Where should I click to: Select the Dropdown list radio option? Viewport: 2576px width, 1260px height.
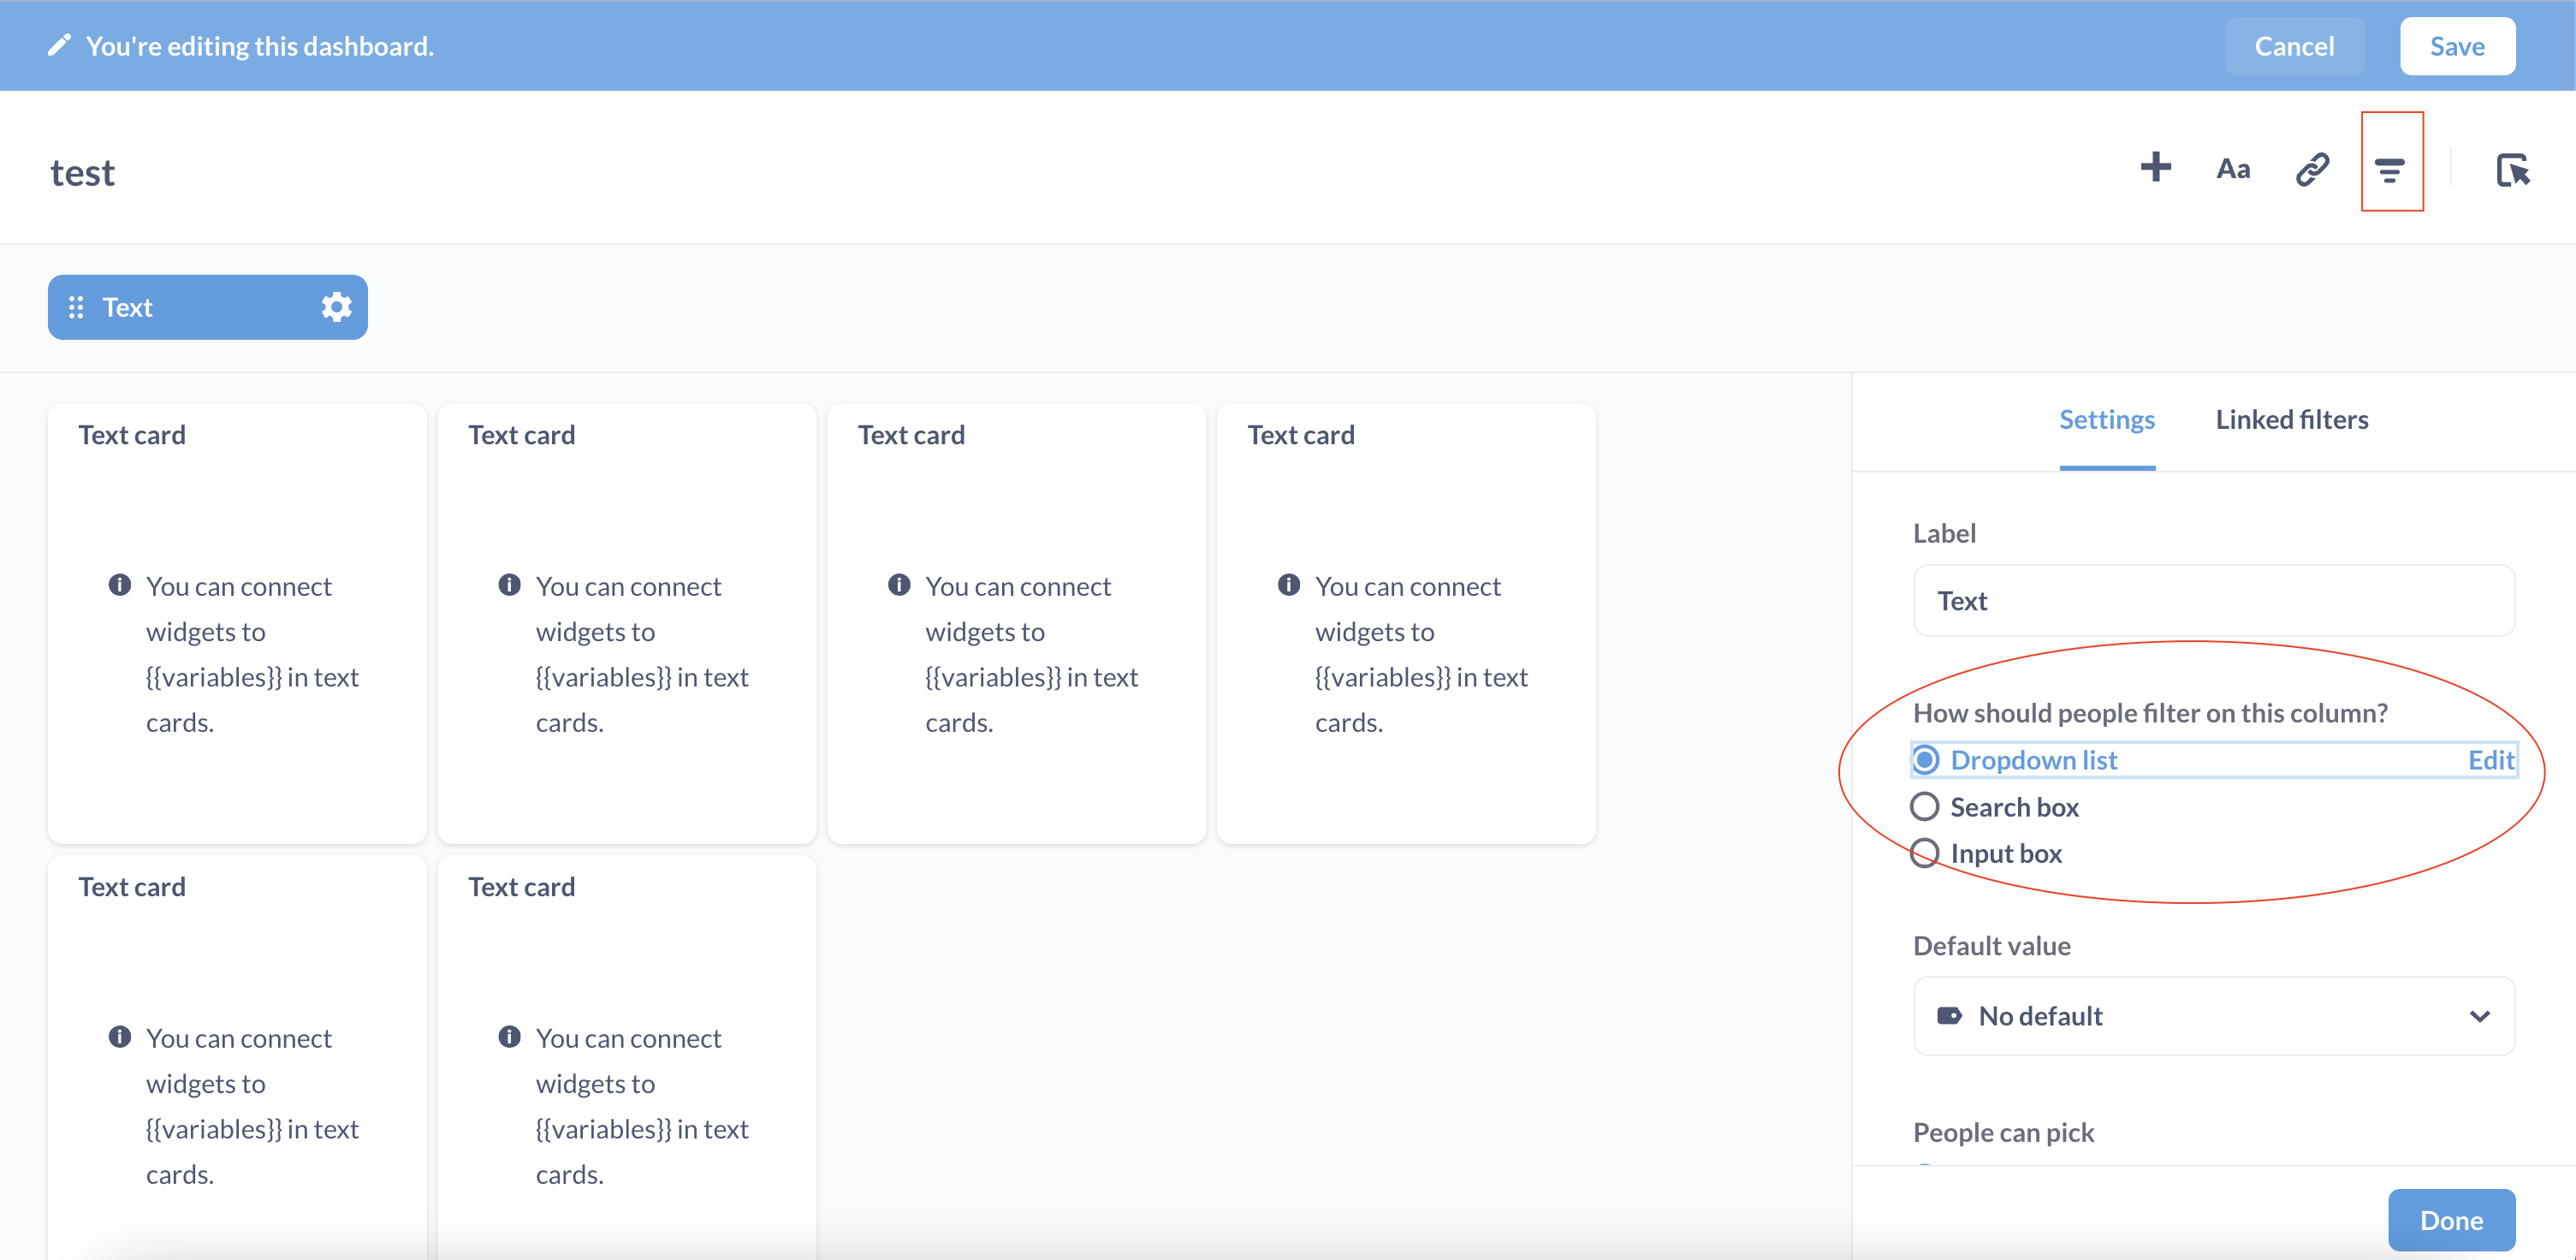[x=1925, y=760]
